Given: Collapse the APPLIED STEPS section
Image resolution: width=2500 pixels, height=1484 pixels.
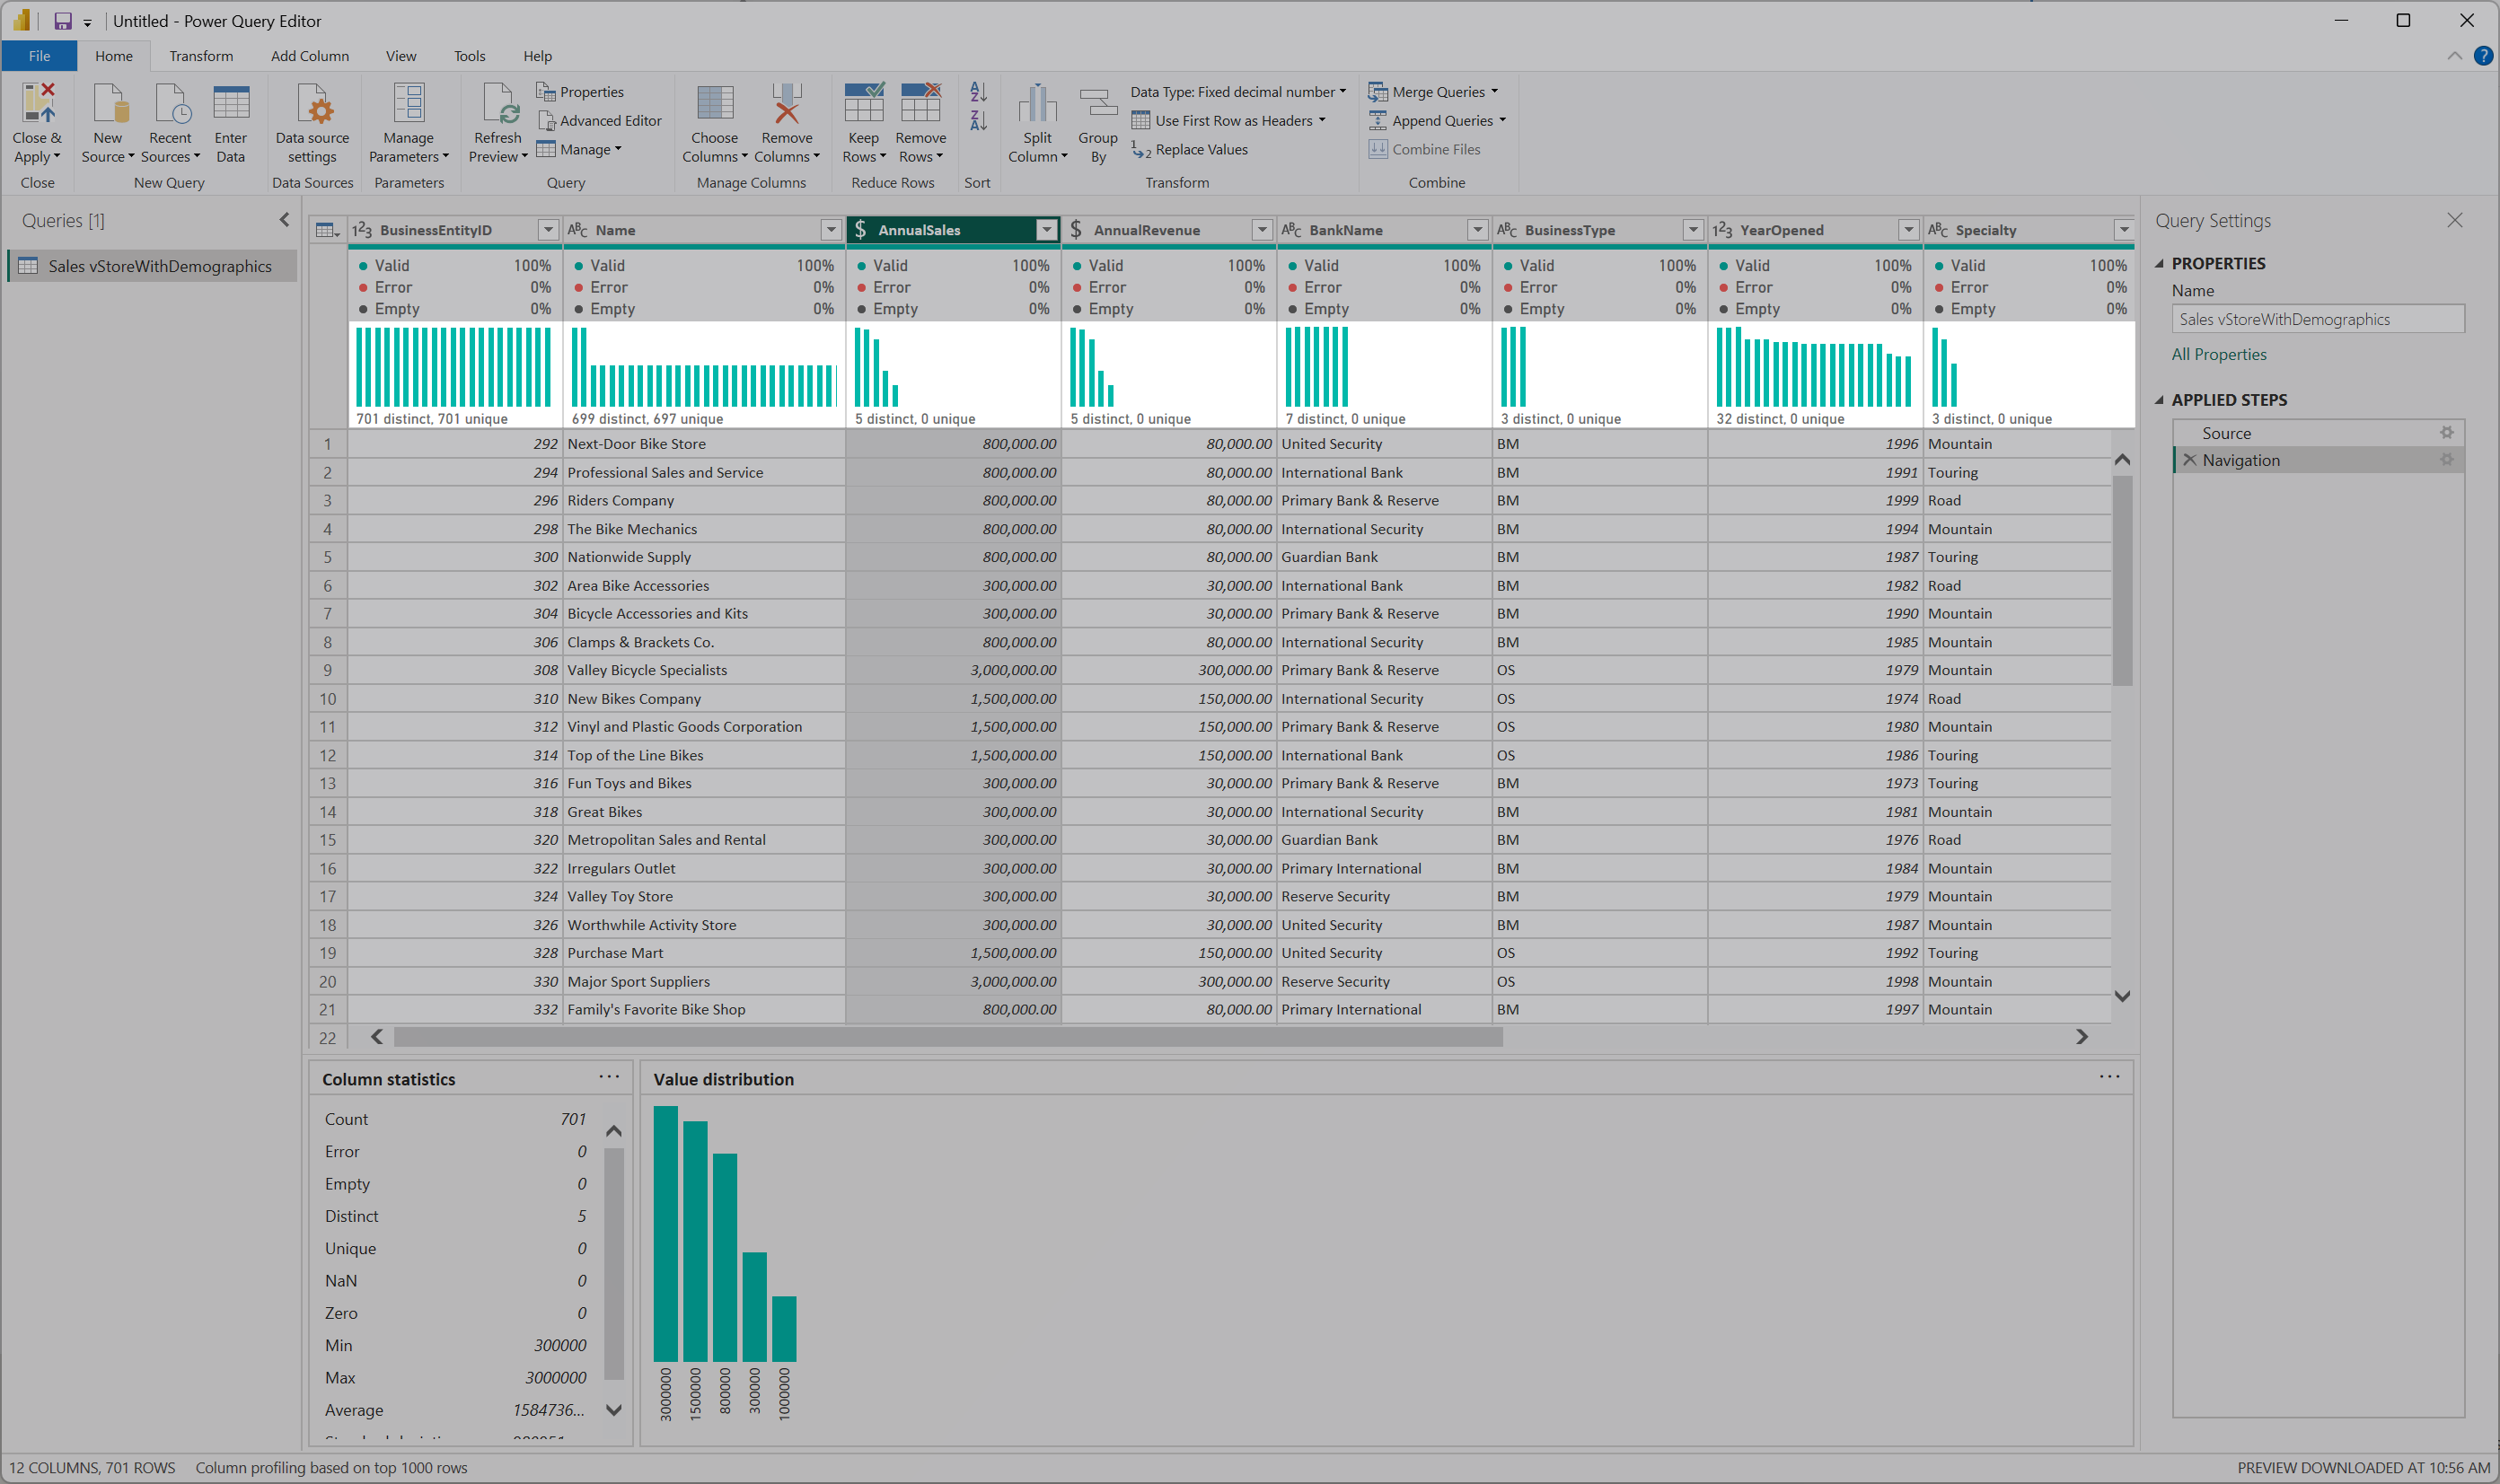Looking at the screenshot, I should [x=2159, y=400].
